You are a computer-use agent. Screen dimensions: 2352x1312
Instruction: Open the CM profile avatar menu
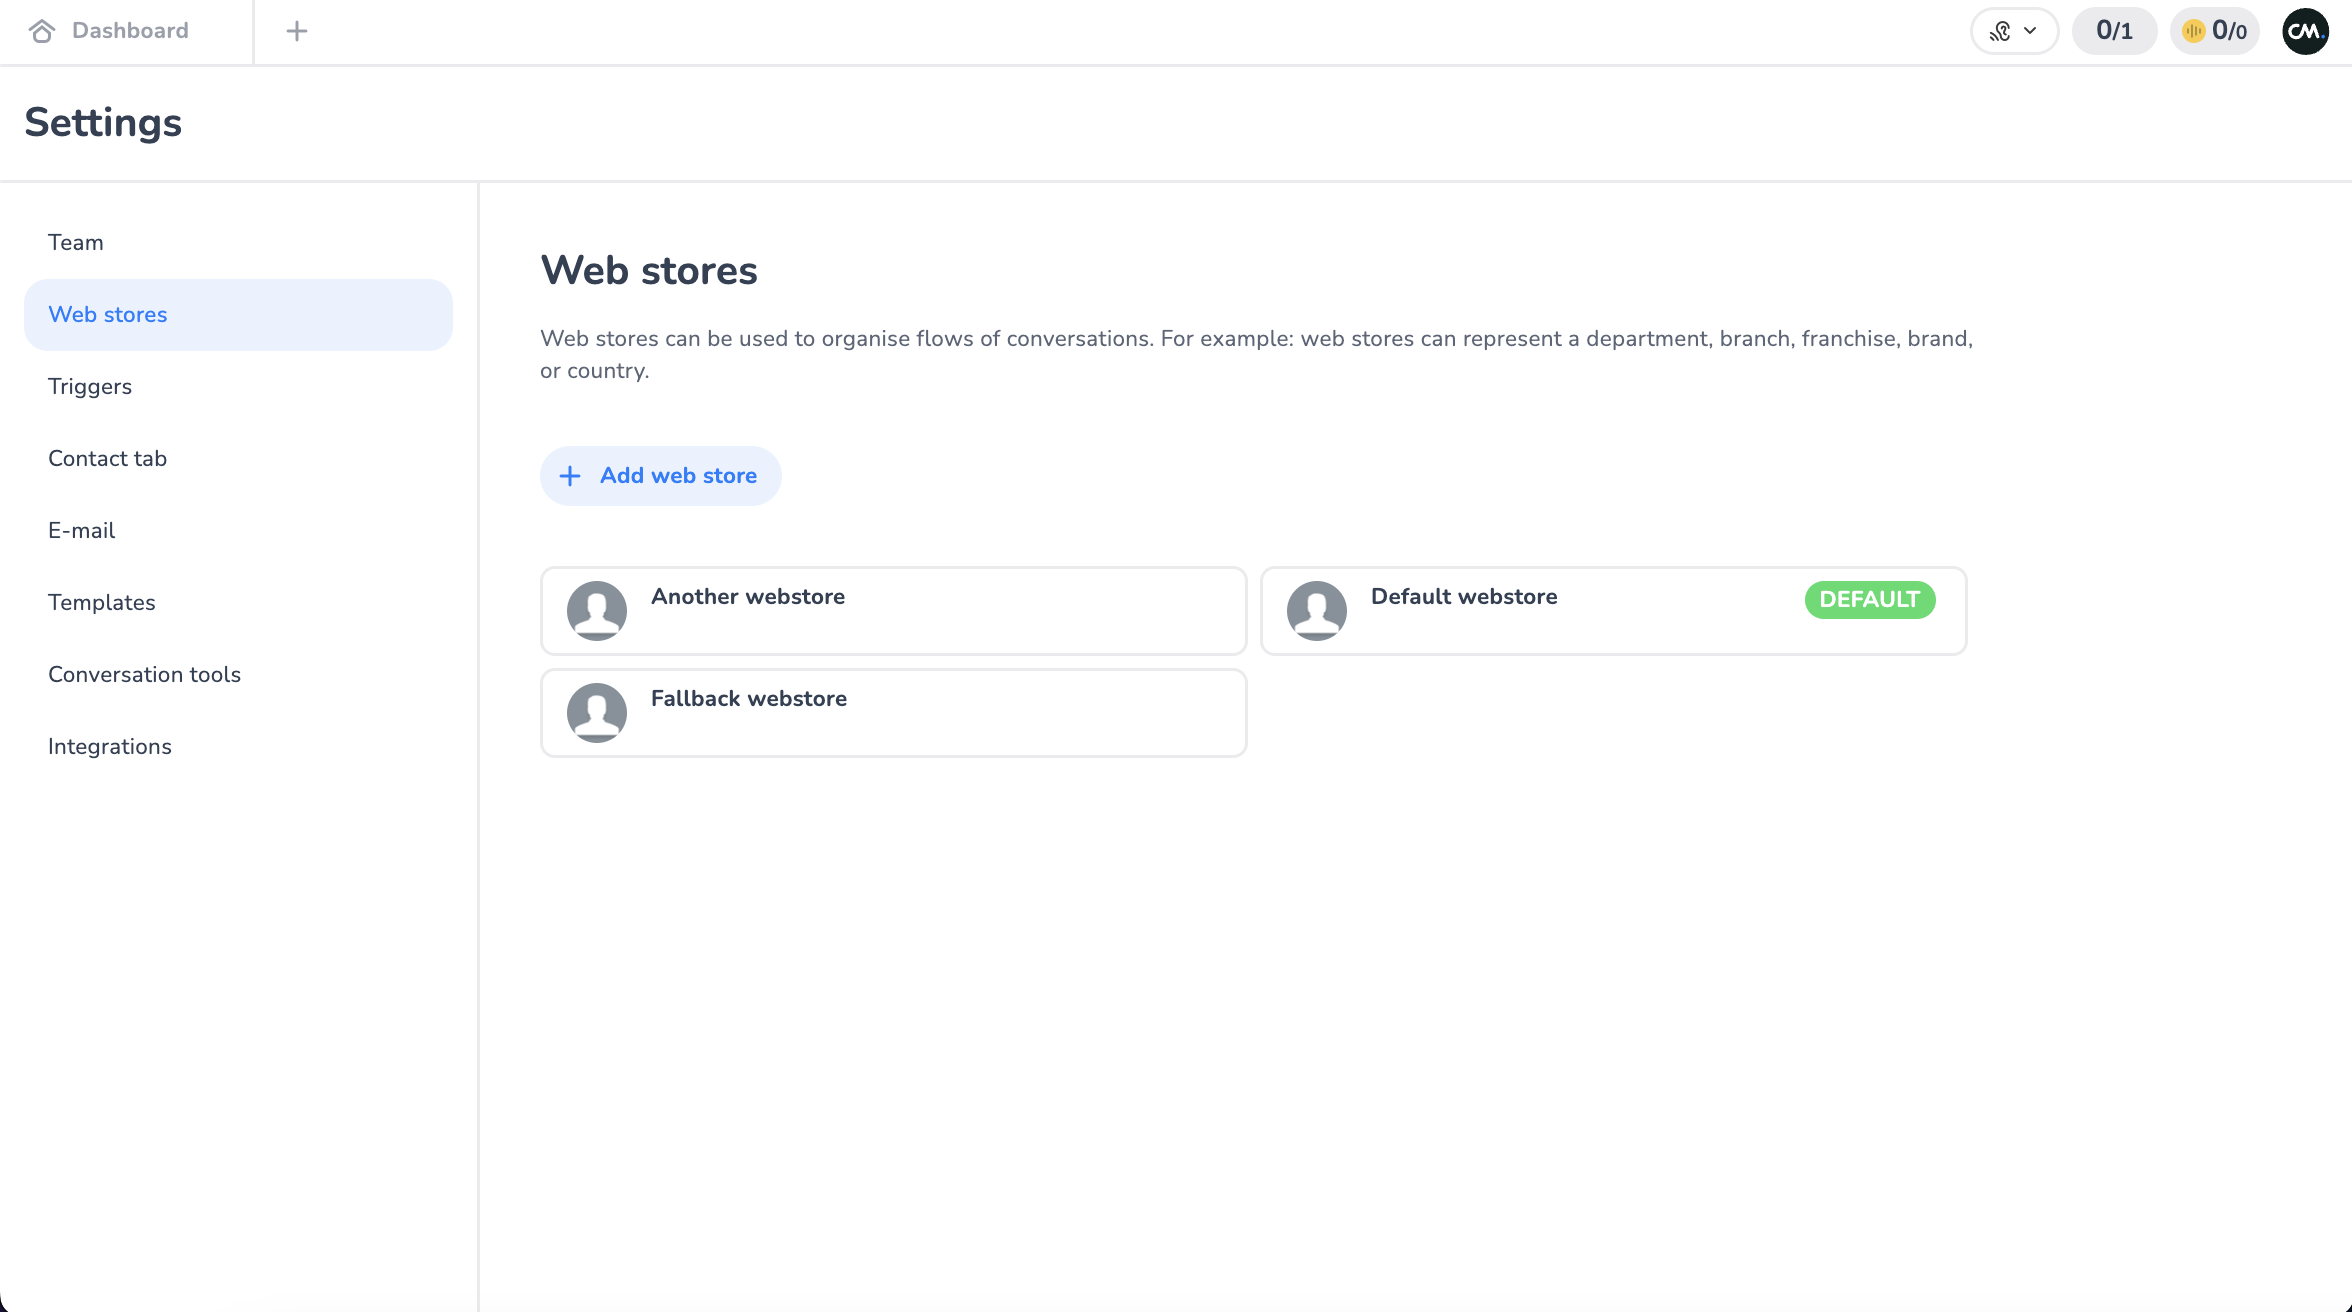point(2305,31)
